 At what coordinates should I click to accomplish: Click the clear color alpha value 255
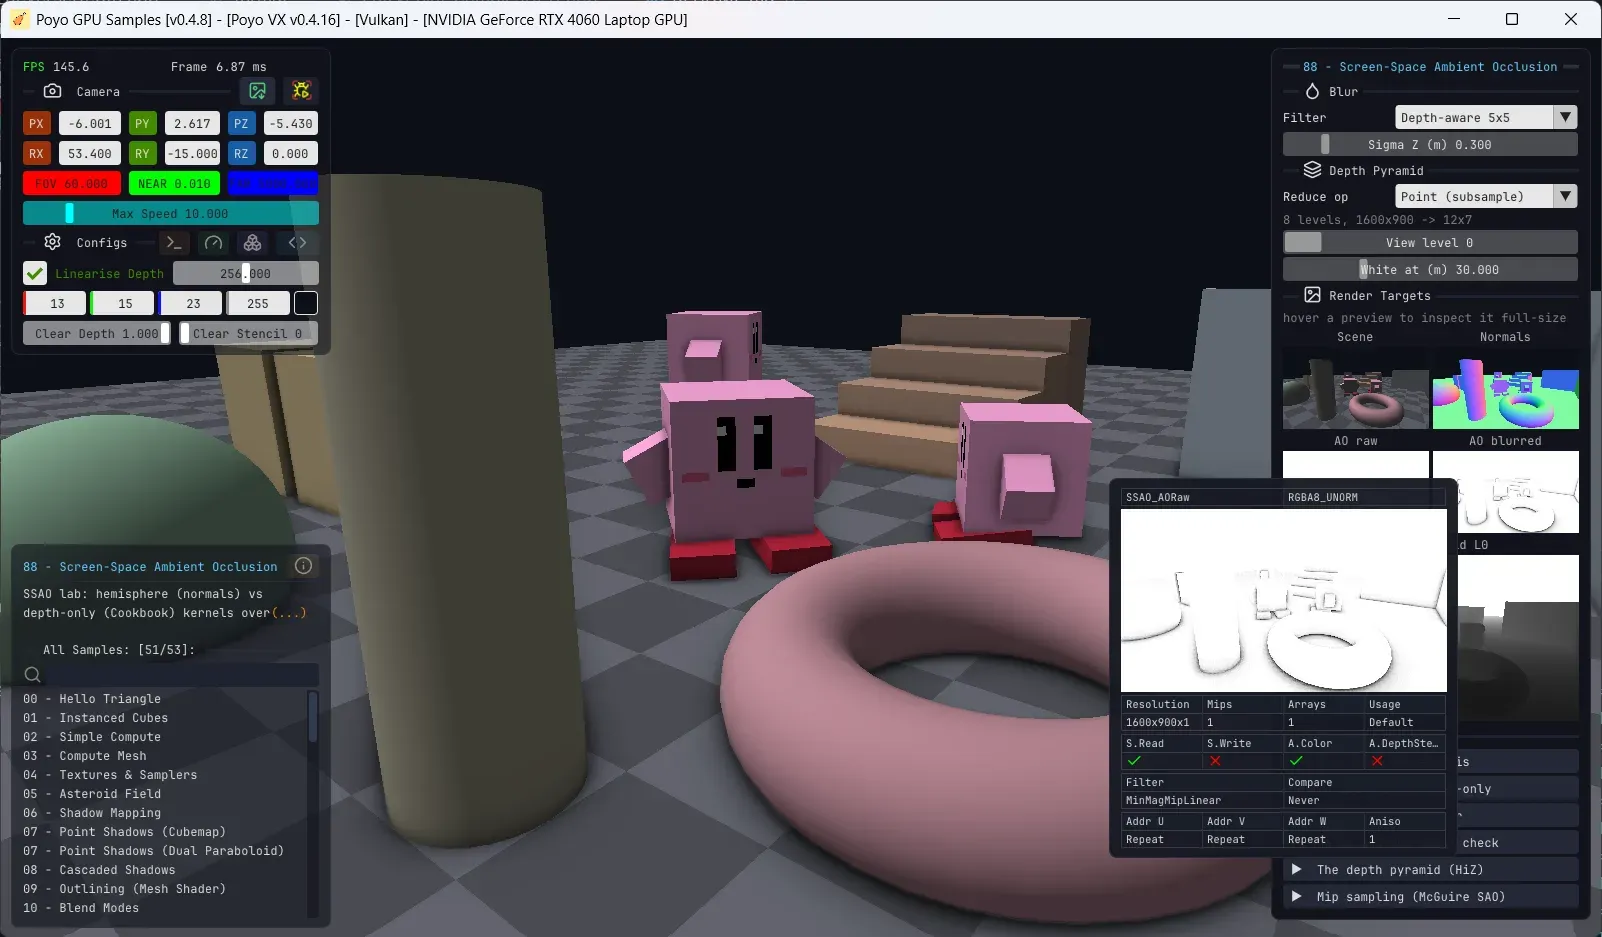258,303
